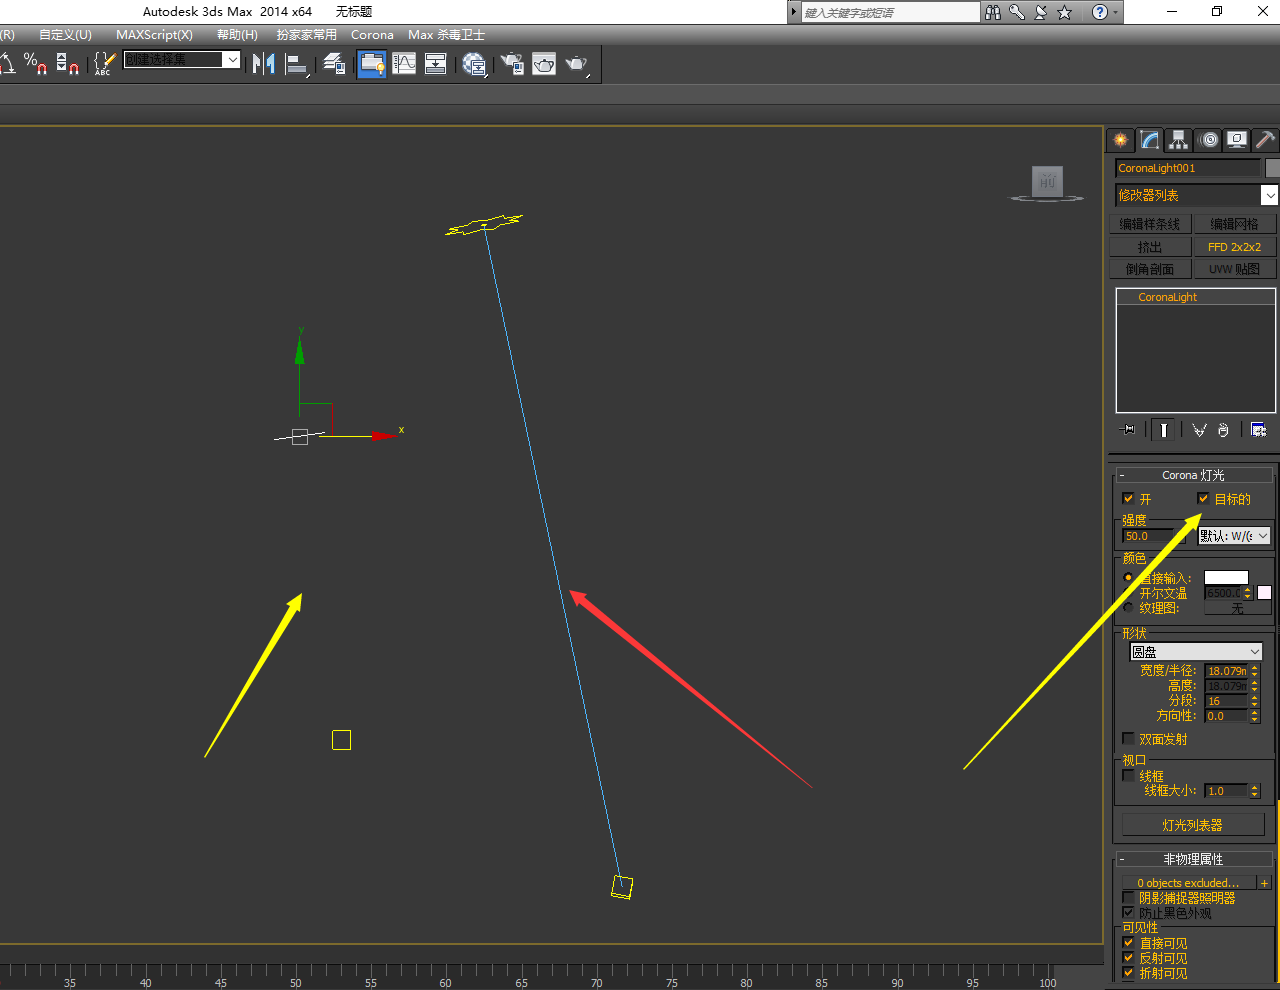Viewport: 1280px width, 990px height.
Task: Switch to the Display panel tab
Action: click(1237, 140)
